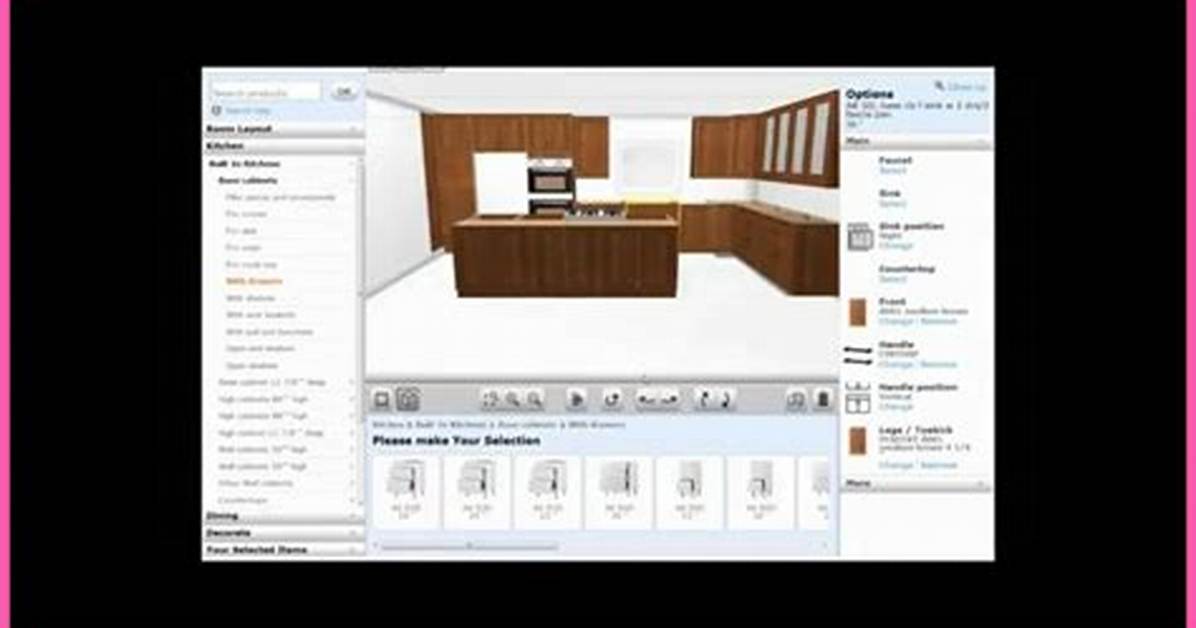Viewport: 1196px width, 628px height.
Task: Expand the More options header
Action: click(x=917, y=484)
